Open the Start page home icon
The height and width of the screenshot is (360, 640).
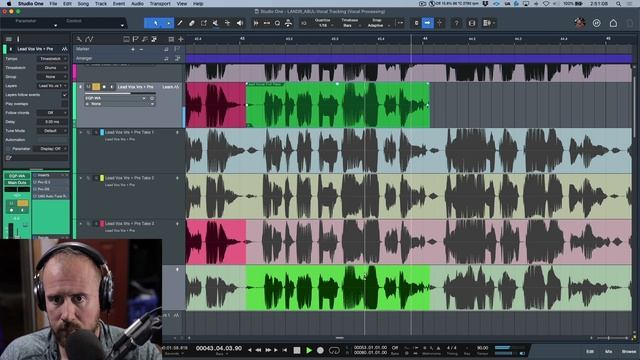[x=613, y=23]
